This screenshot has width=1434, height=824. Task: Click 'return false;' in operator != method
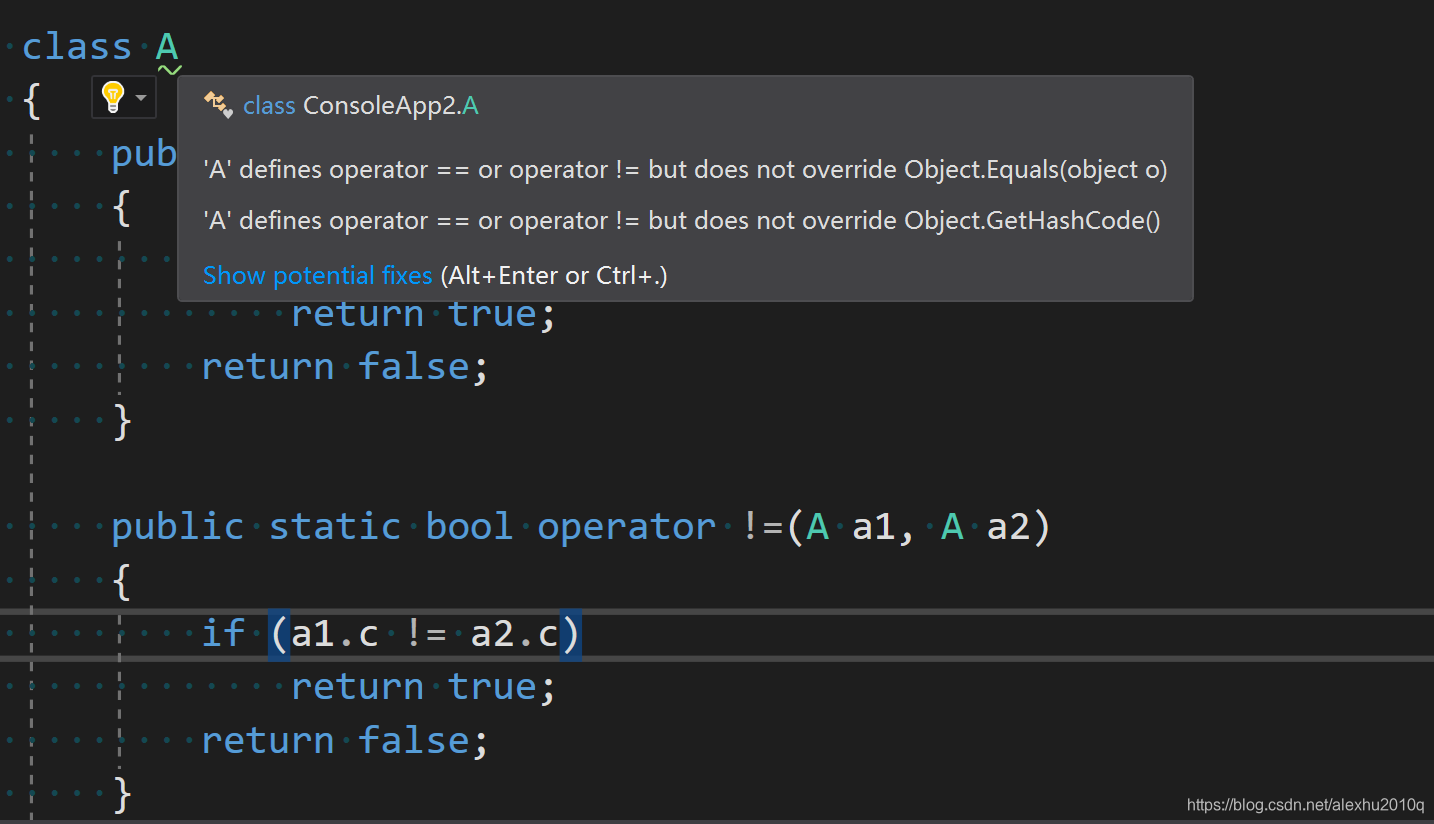coord(345,740)
